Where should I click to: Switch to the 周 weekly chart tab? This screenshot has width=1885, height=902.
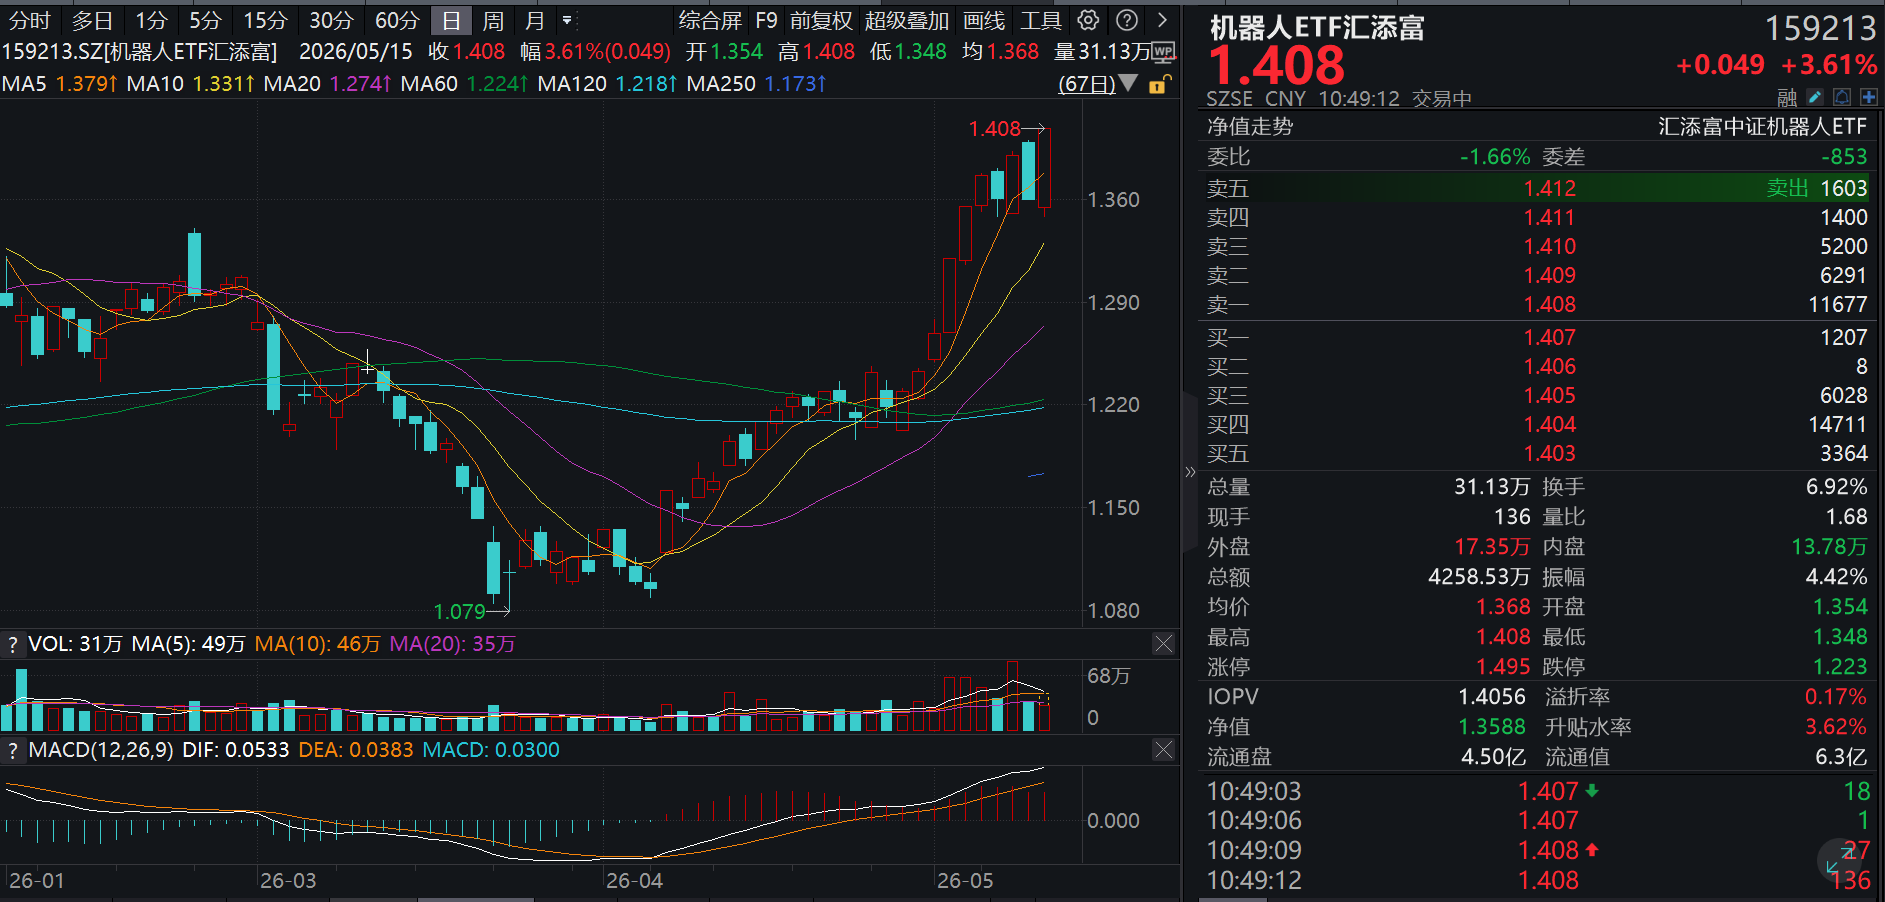pos(493,20)
